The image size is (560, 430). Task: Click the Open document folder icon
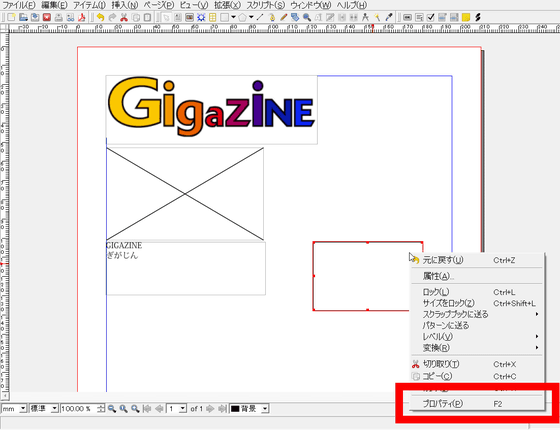tap(24, 17)
